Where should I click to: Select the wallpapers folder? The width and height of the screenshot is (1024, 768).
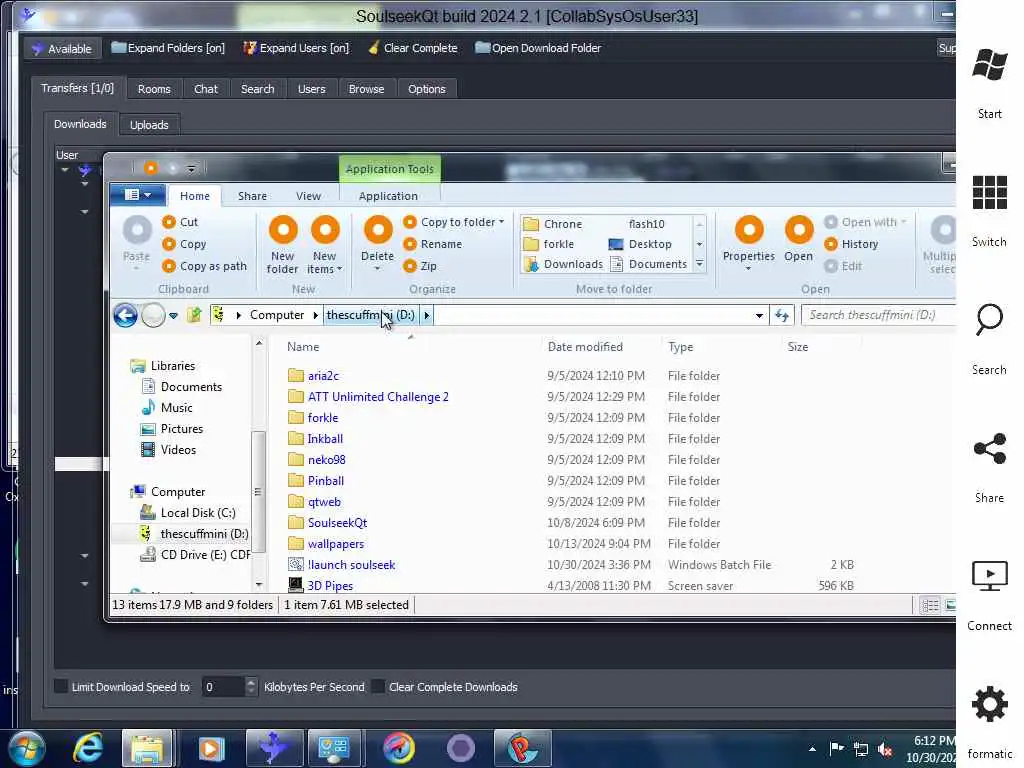326,543
